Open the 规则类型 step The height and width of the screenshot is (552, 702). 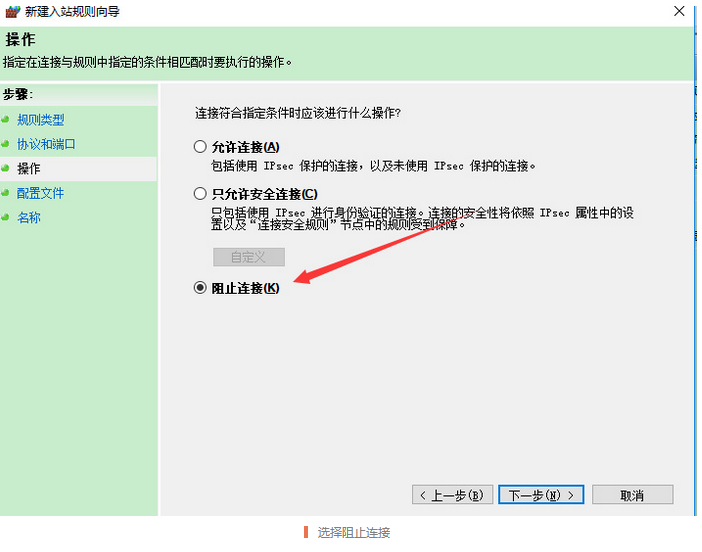point(41,120)
